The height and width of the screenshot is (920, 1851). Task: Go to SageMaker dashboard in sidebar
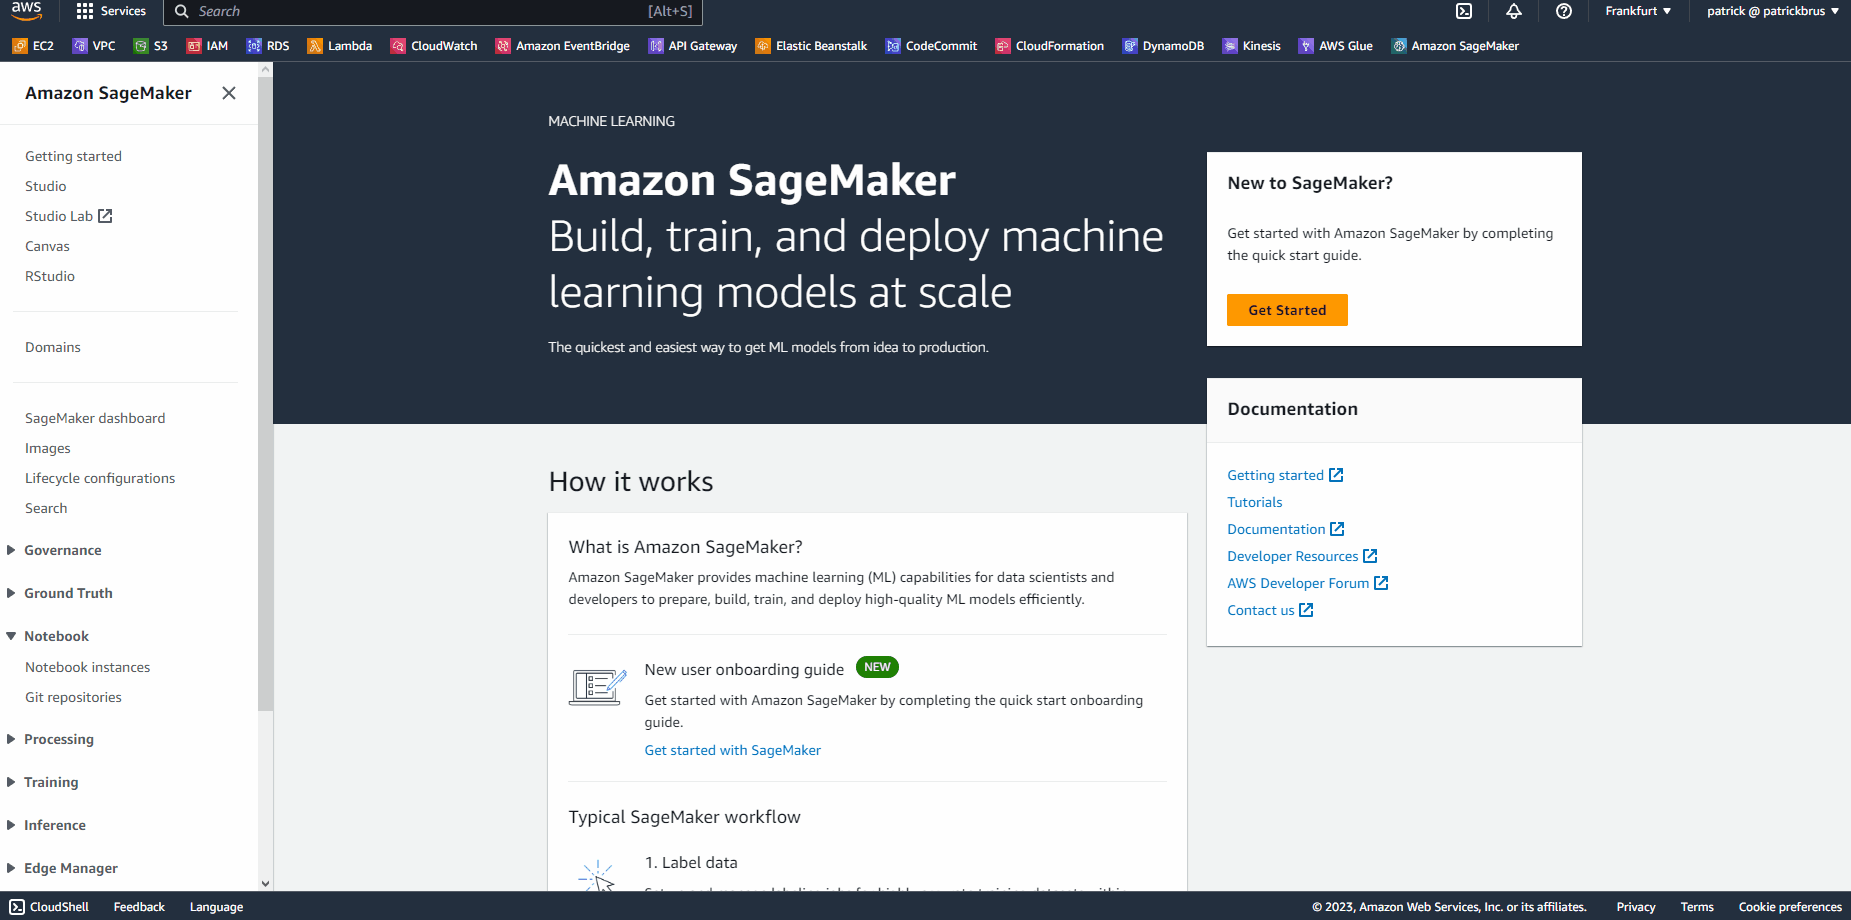point(95,418)
